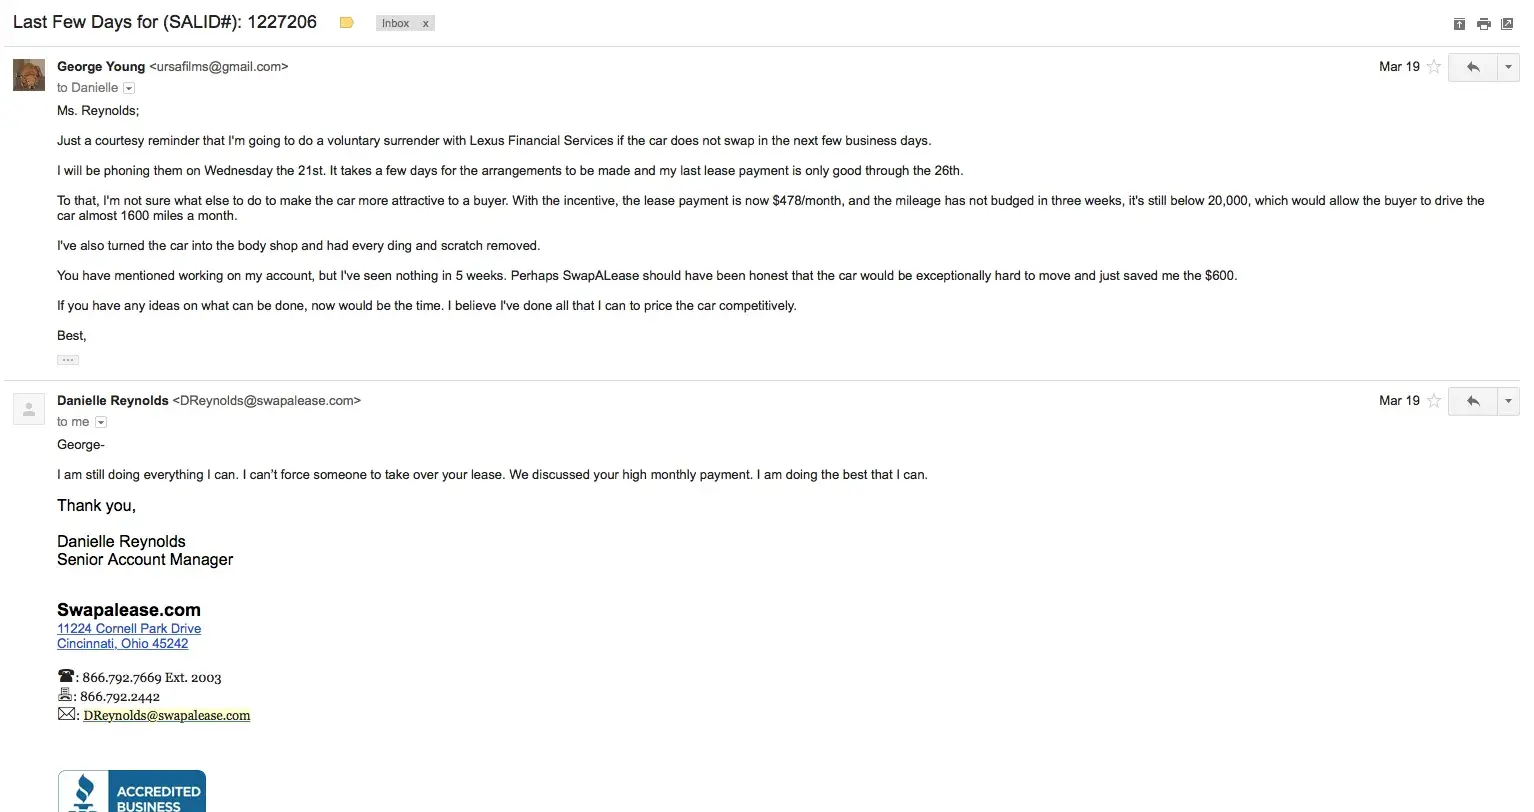
Task: Open more options beside George's reply button
Action: click(1508, 67)
